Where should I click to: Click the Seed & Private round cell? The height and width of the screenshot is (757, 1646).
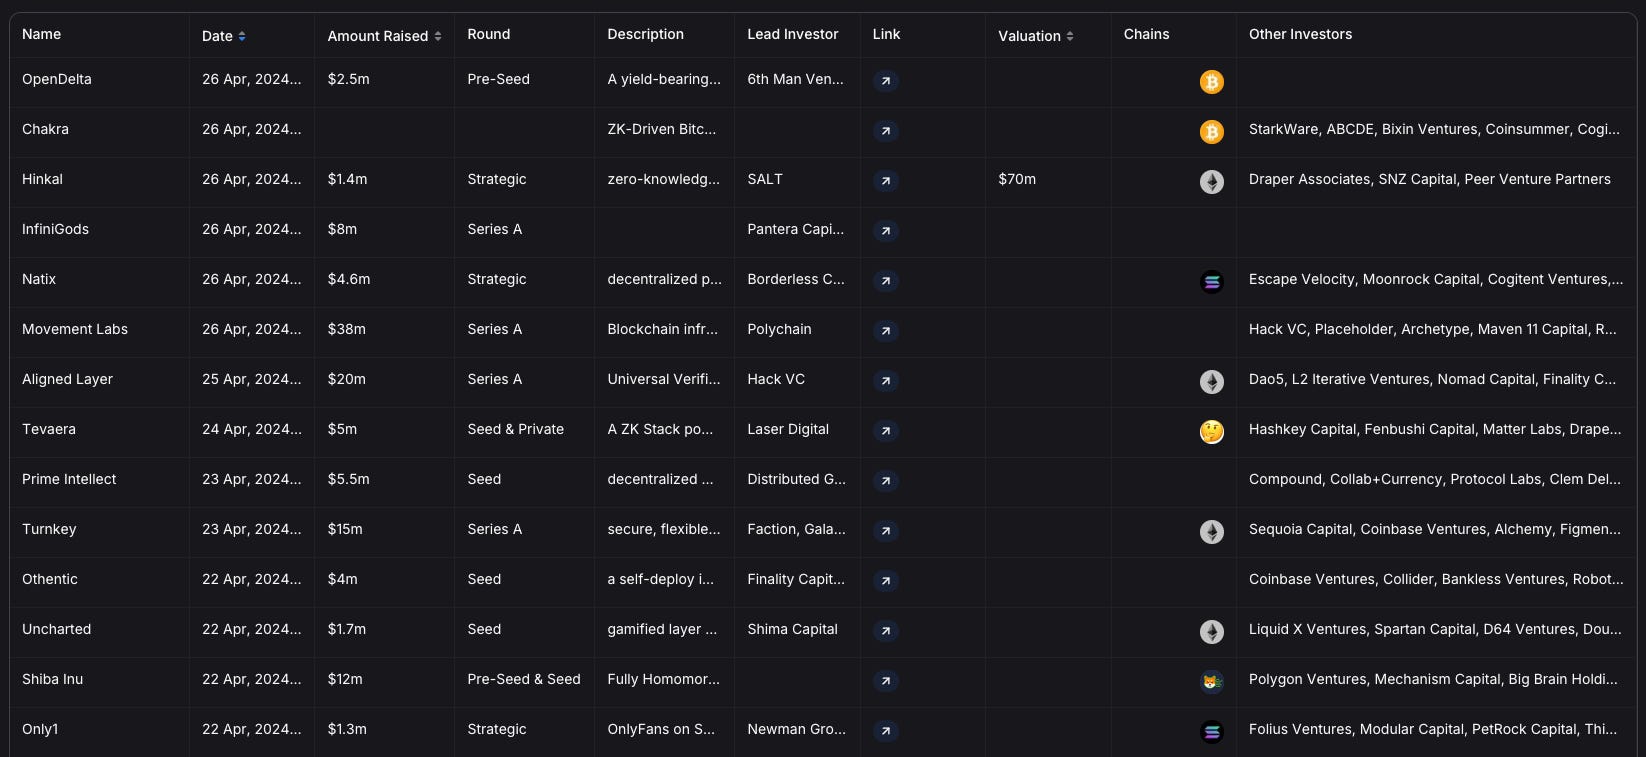516,429
